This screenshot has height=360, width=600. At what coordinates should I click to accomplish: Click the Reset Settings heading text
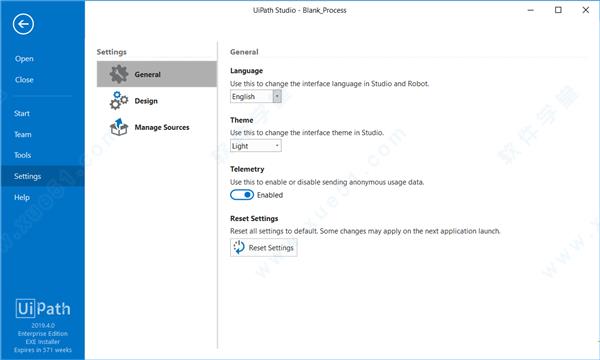[x=254, y=218]
